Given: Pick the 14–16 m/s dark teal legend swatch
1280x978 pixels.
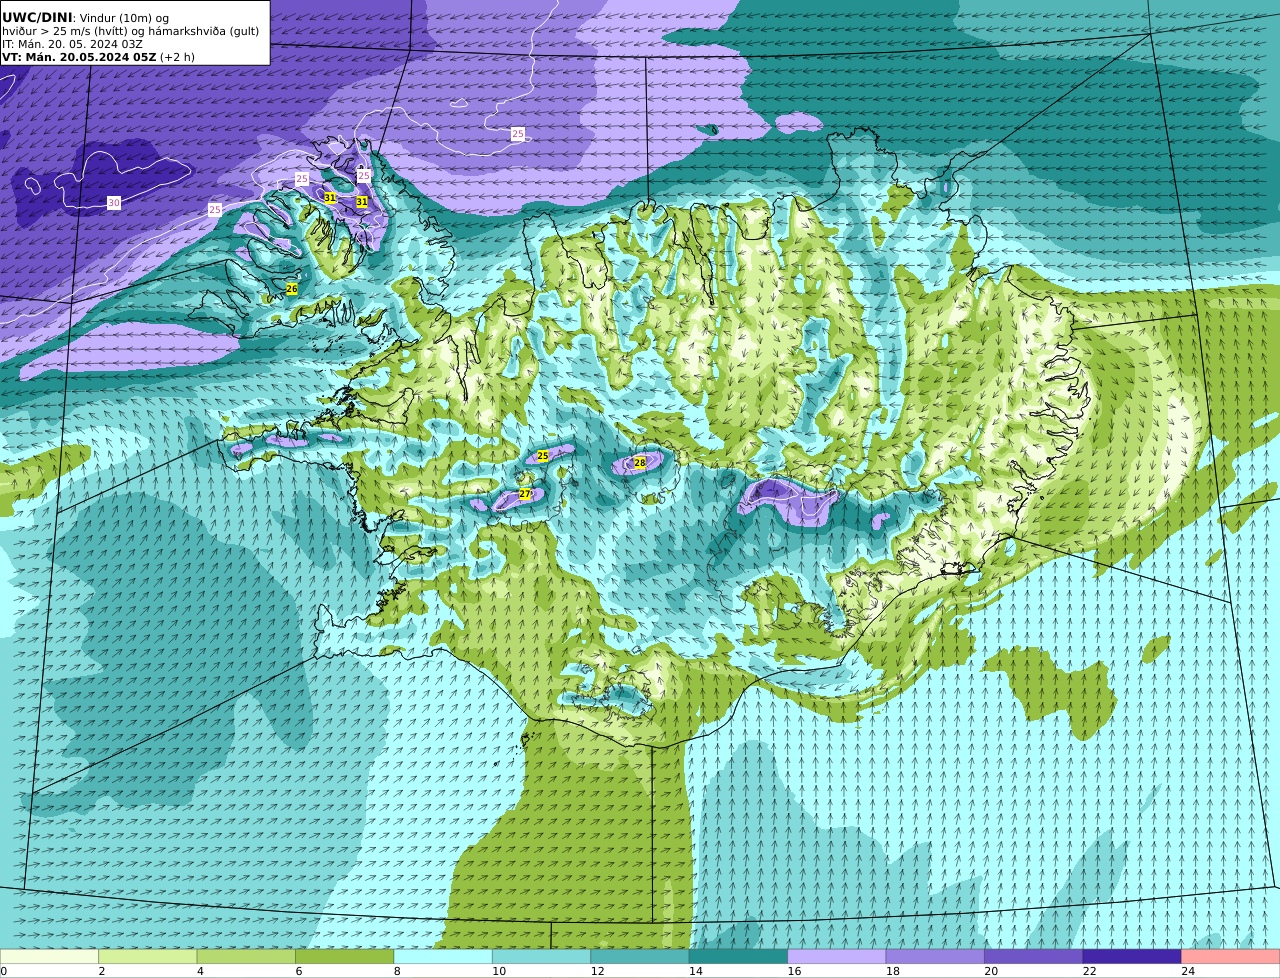Looking at the screenshot, I should click(738, 956).
